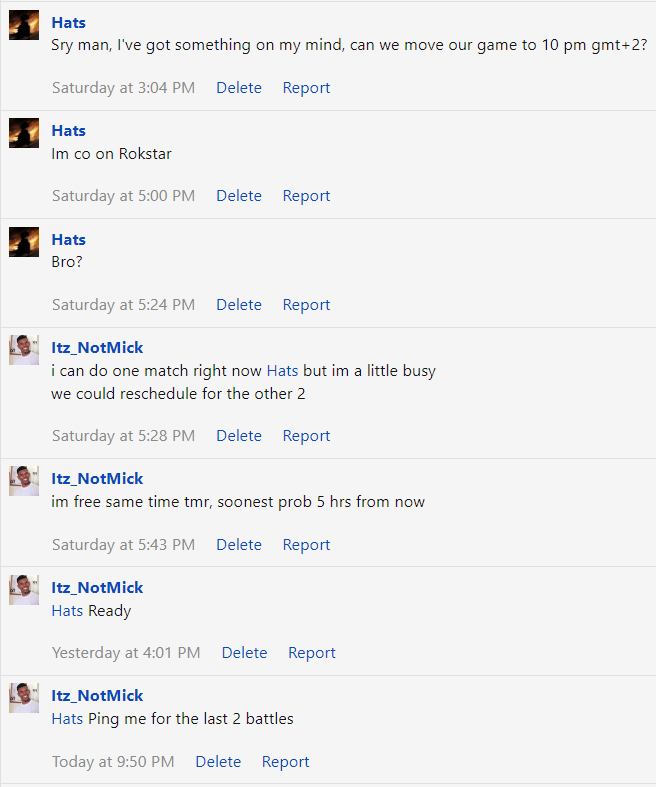Click Hats' avatar next to 'Im co on Rokstar'
Image resolution: width=656 pixels, height=787 pixels.
(x=24, y=133)
